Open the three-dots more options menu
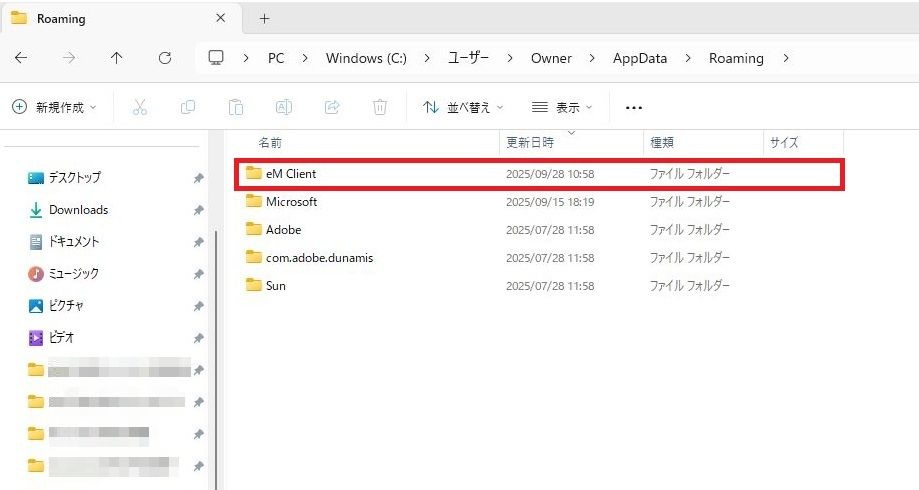The image size is (919, 490). pyautogui.click(x=633, y=107)
